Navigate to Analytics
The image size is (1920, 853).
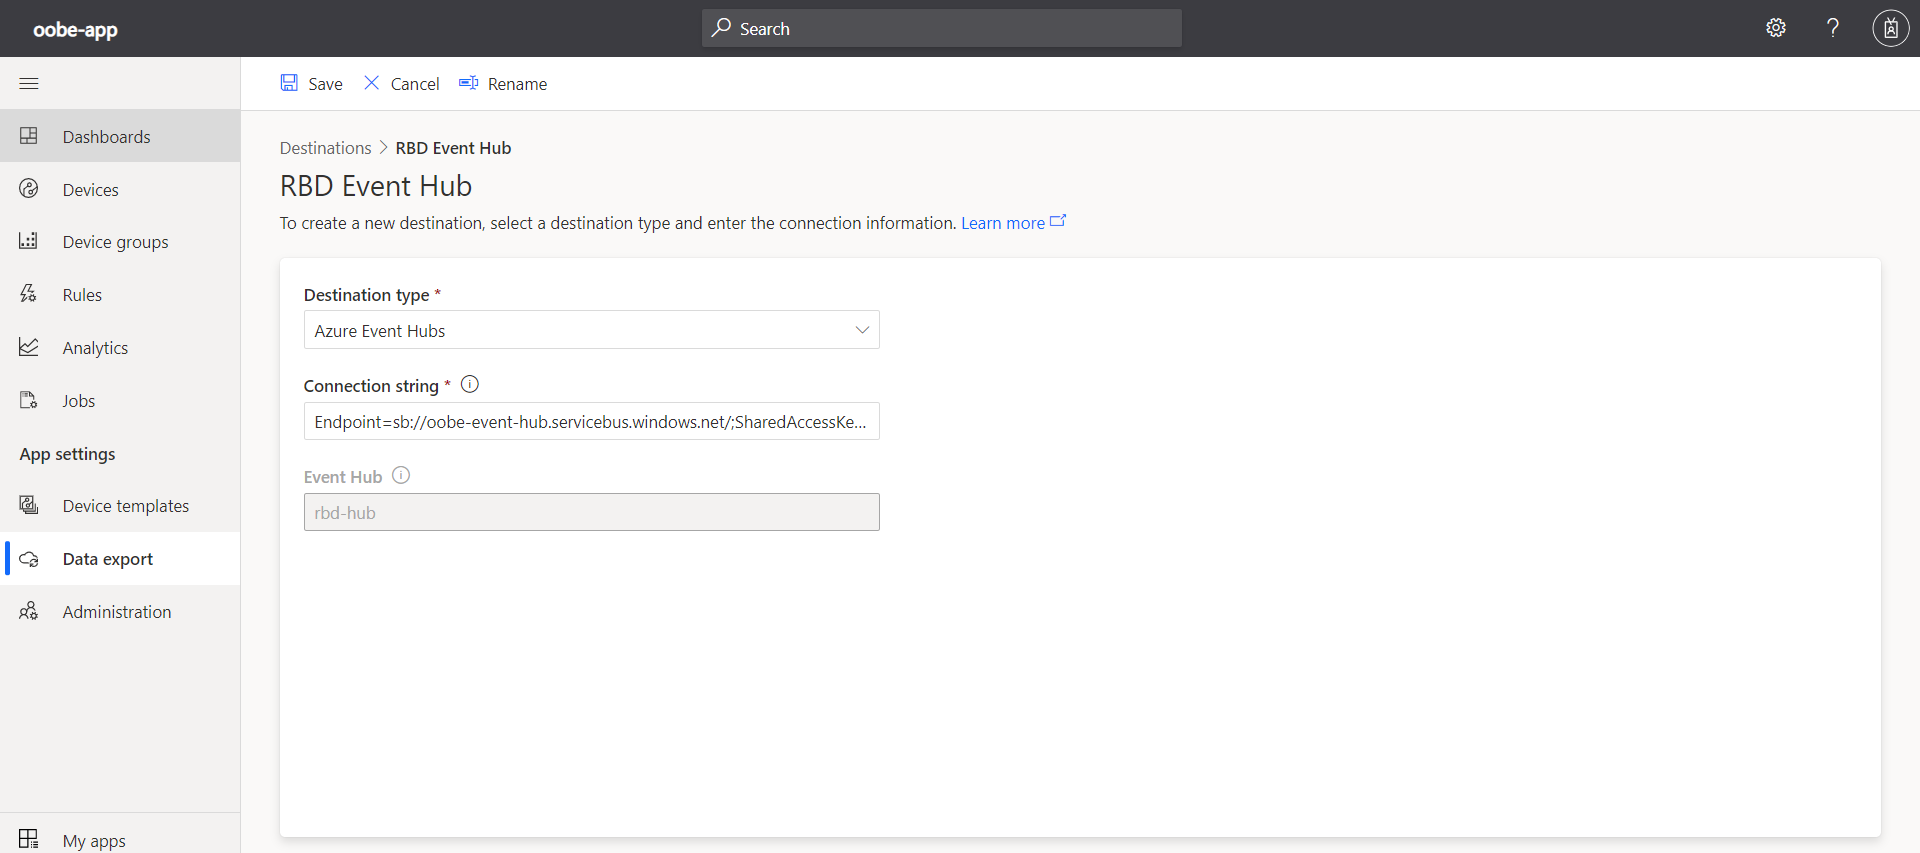[x=95, y=348]
